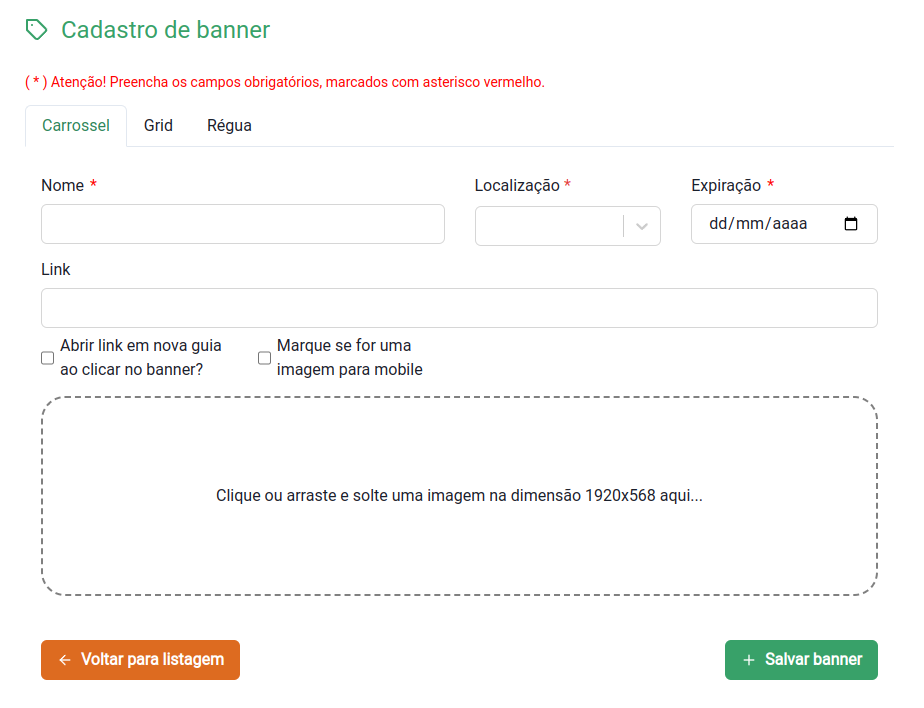924x708 pixels.
Task: Open the calendar picker in the Expiração field
Action: tap(851, 224)
